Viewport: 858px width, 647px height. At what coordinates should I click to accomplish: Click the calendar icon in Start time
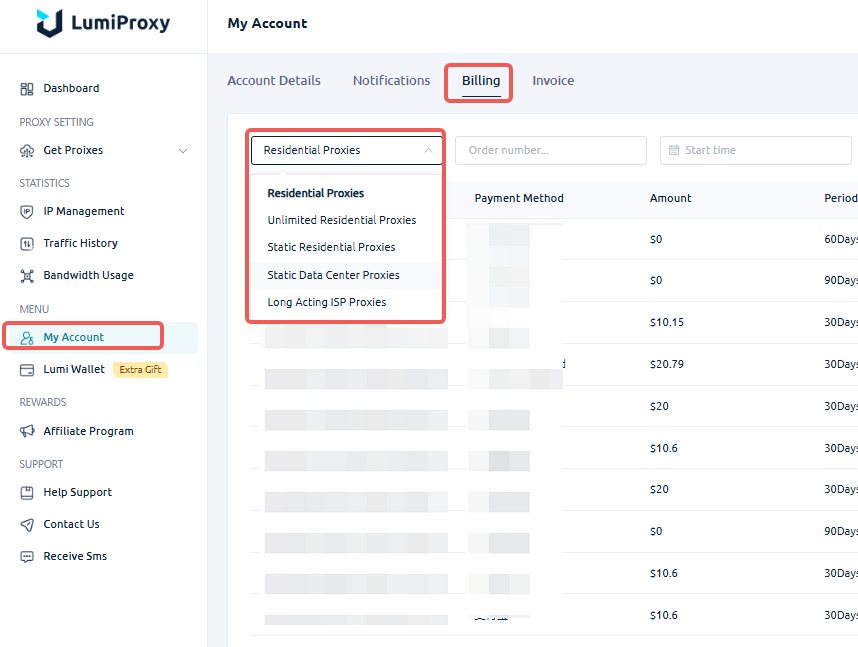(x=674, y=150)
